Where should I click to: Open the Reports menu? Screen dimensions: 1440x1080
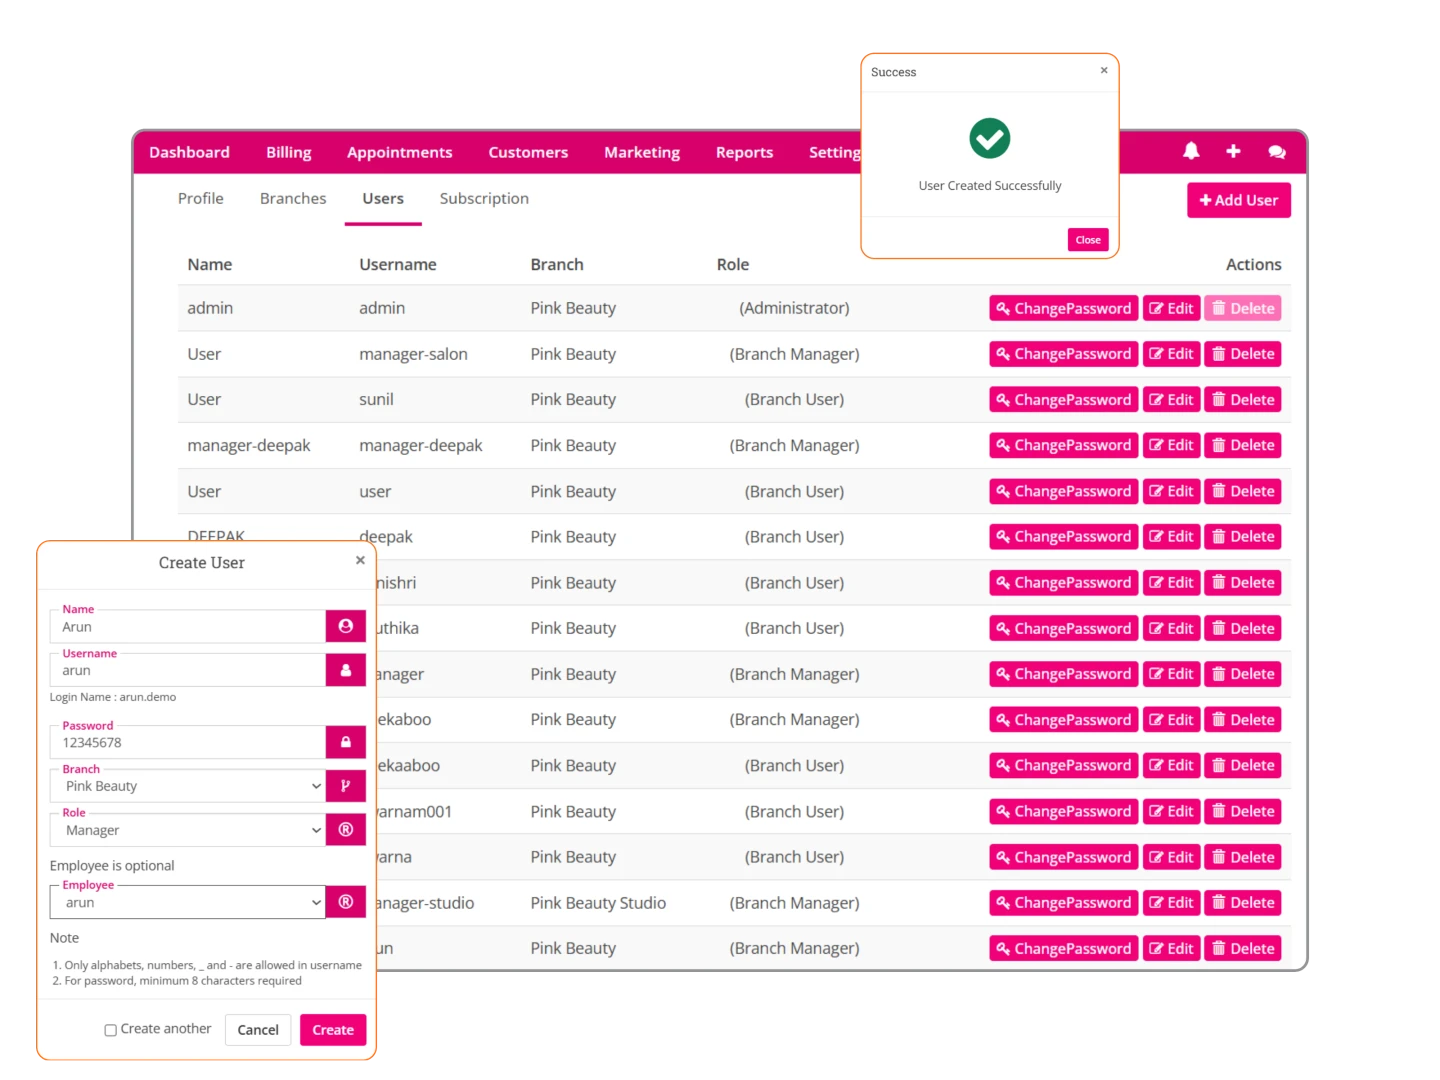pos(745,152)
